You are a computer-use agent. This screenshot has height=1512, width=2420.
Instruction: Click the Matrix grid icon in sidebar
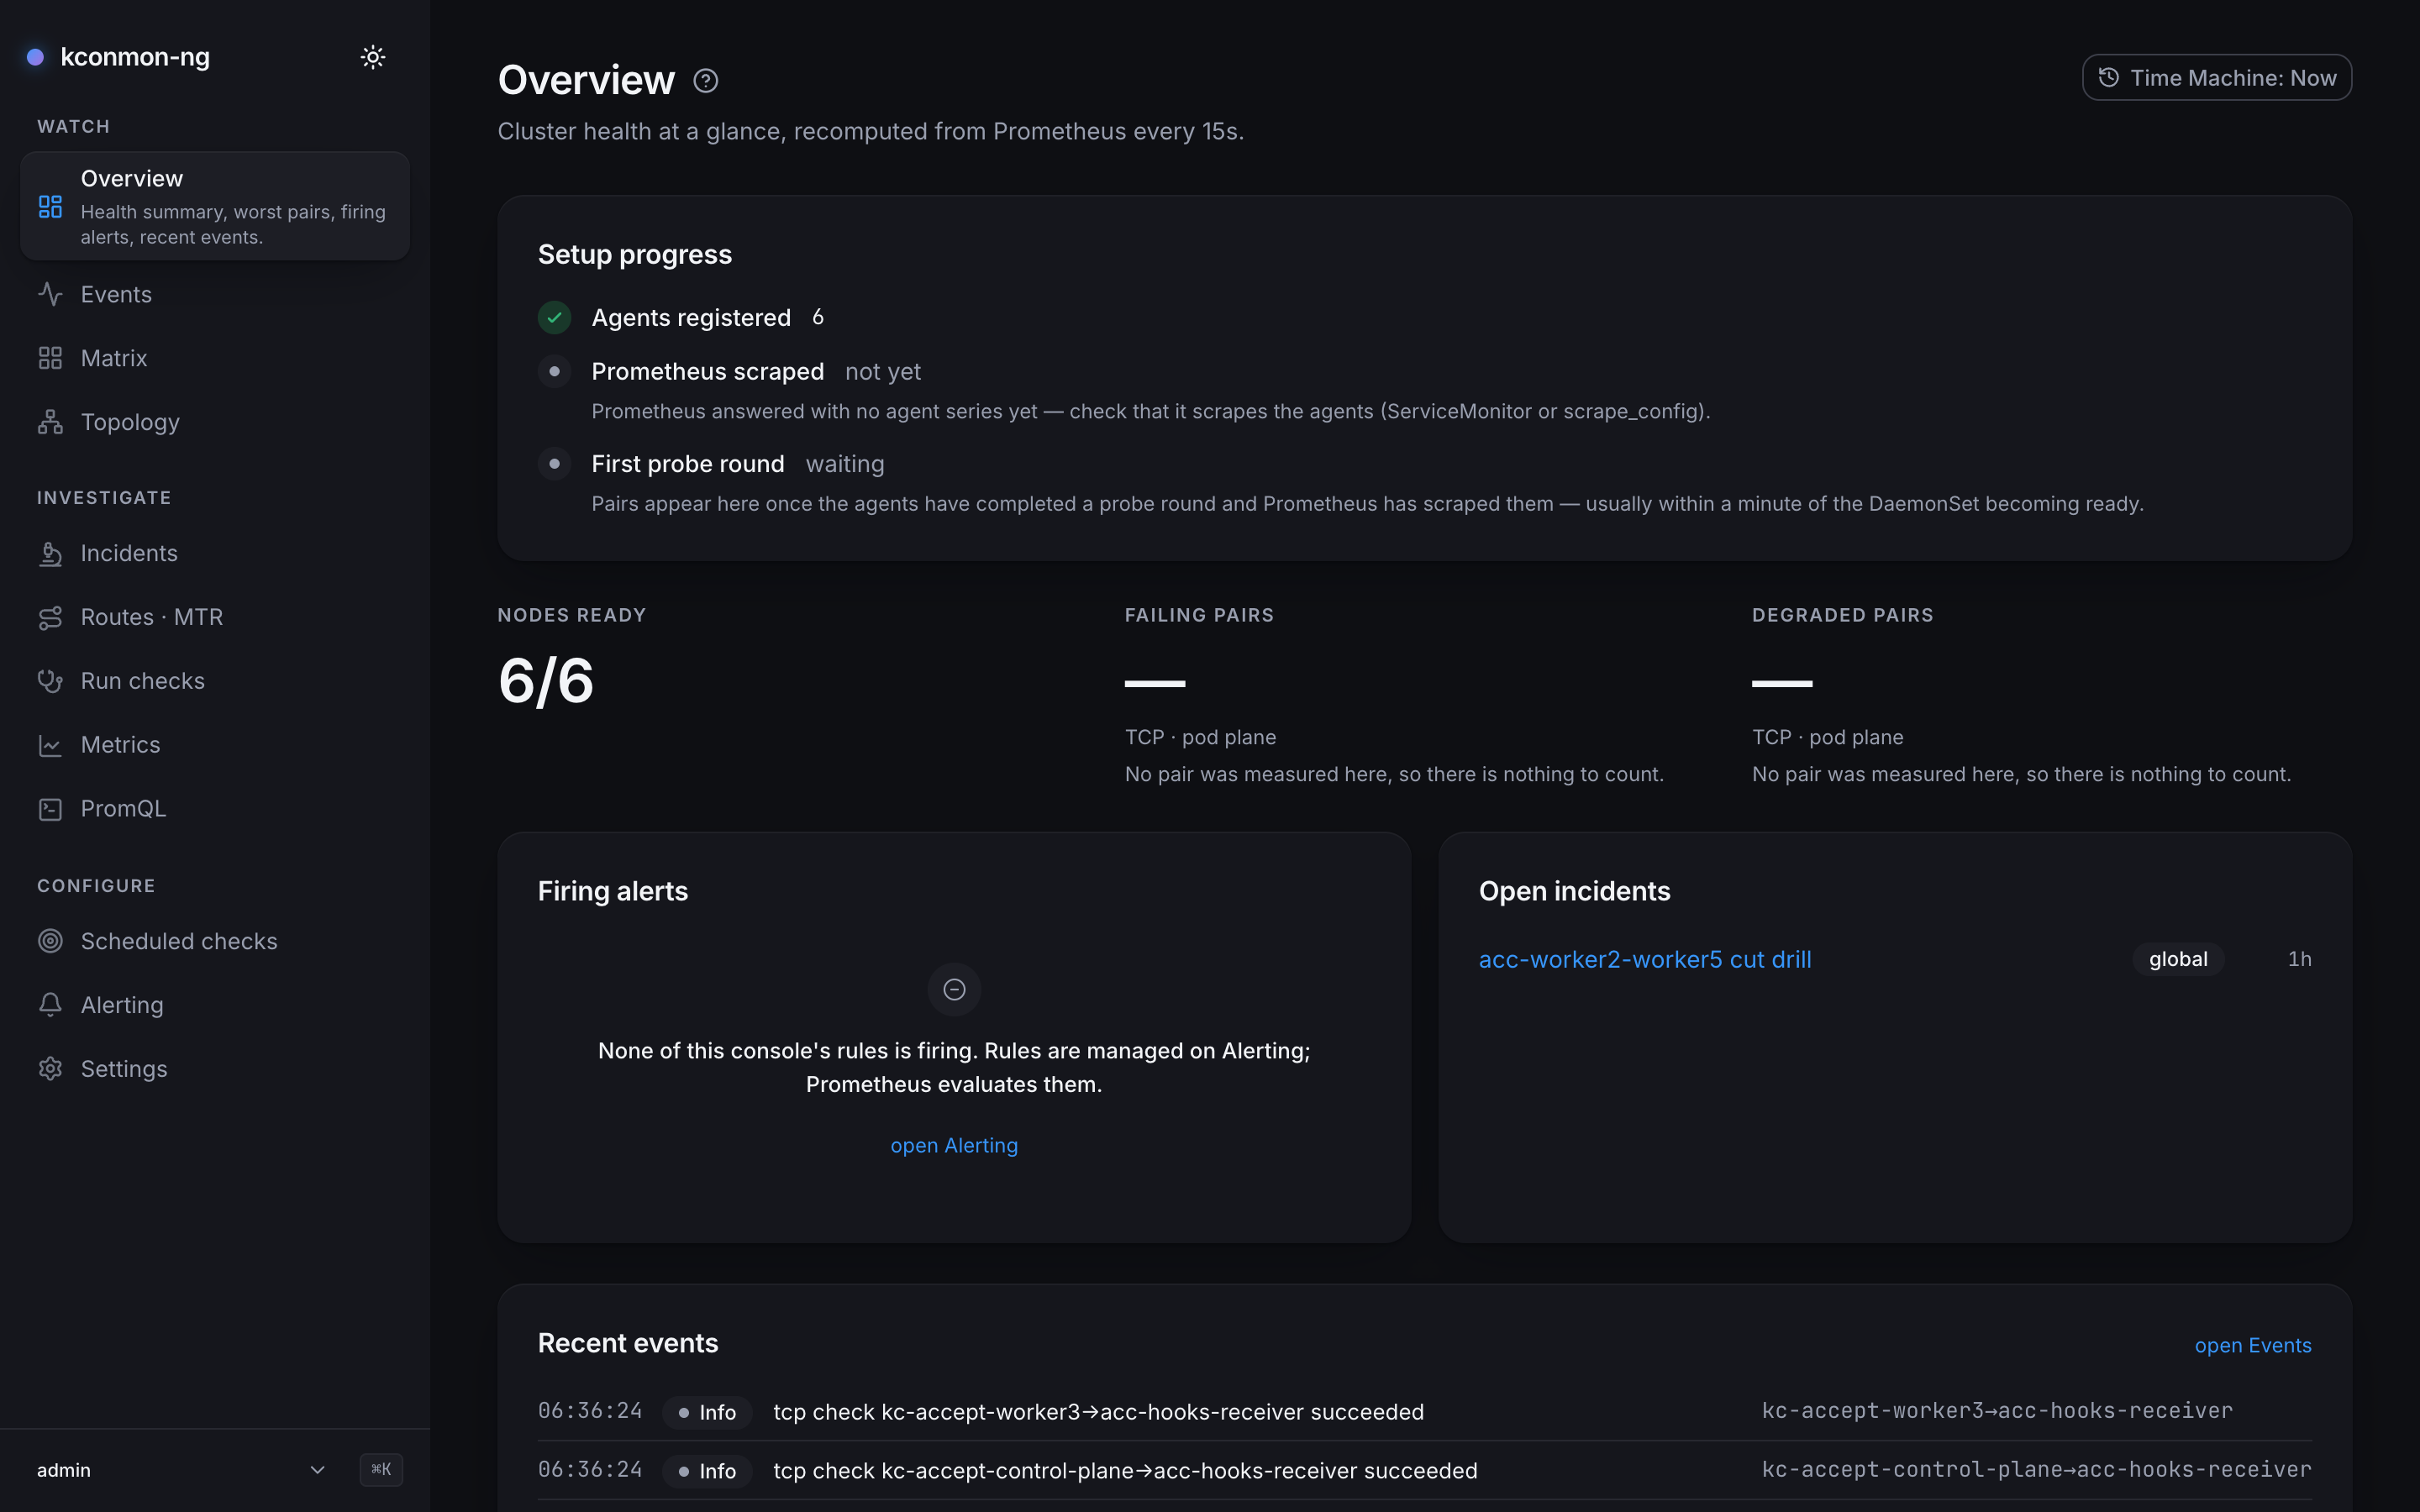(x=50, y=358)
